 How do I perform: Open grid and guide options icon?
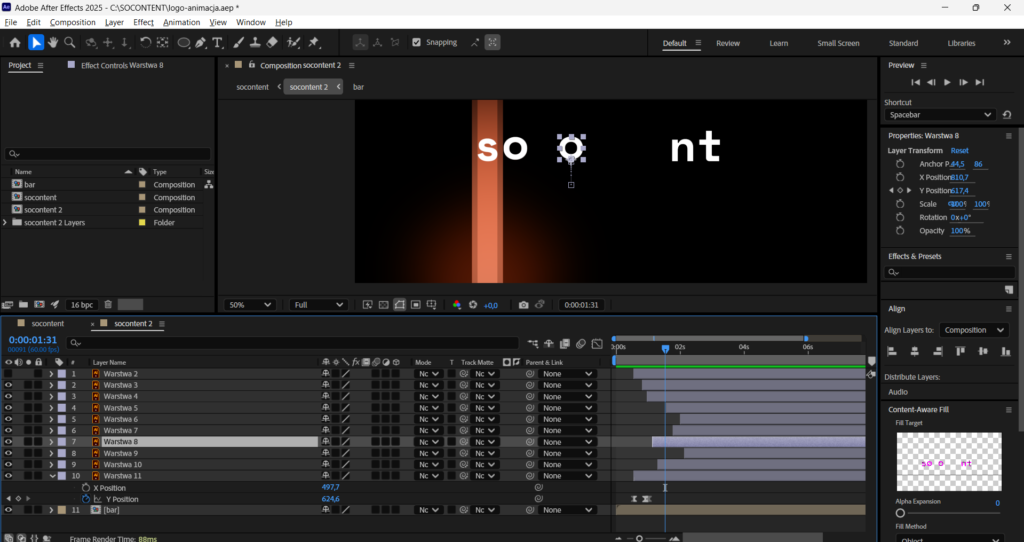[432, 305]
